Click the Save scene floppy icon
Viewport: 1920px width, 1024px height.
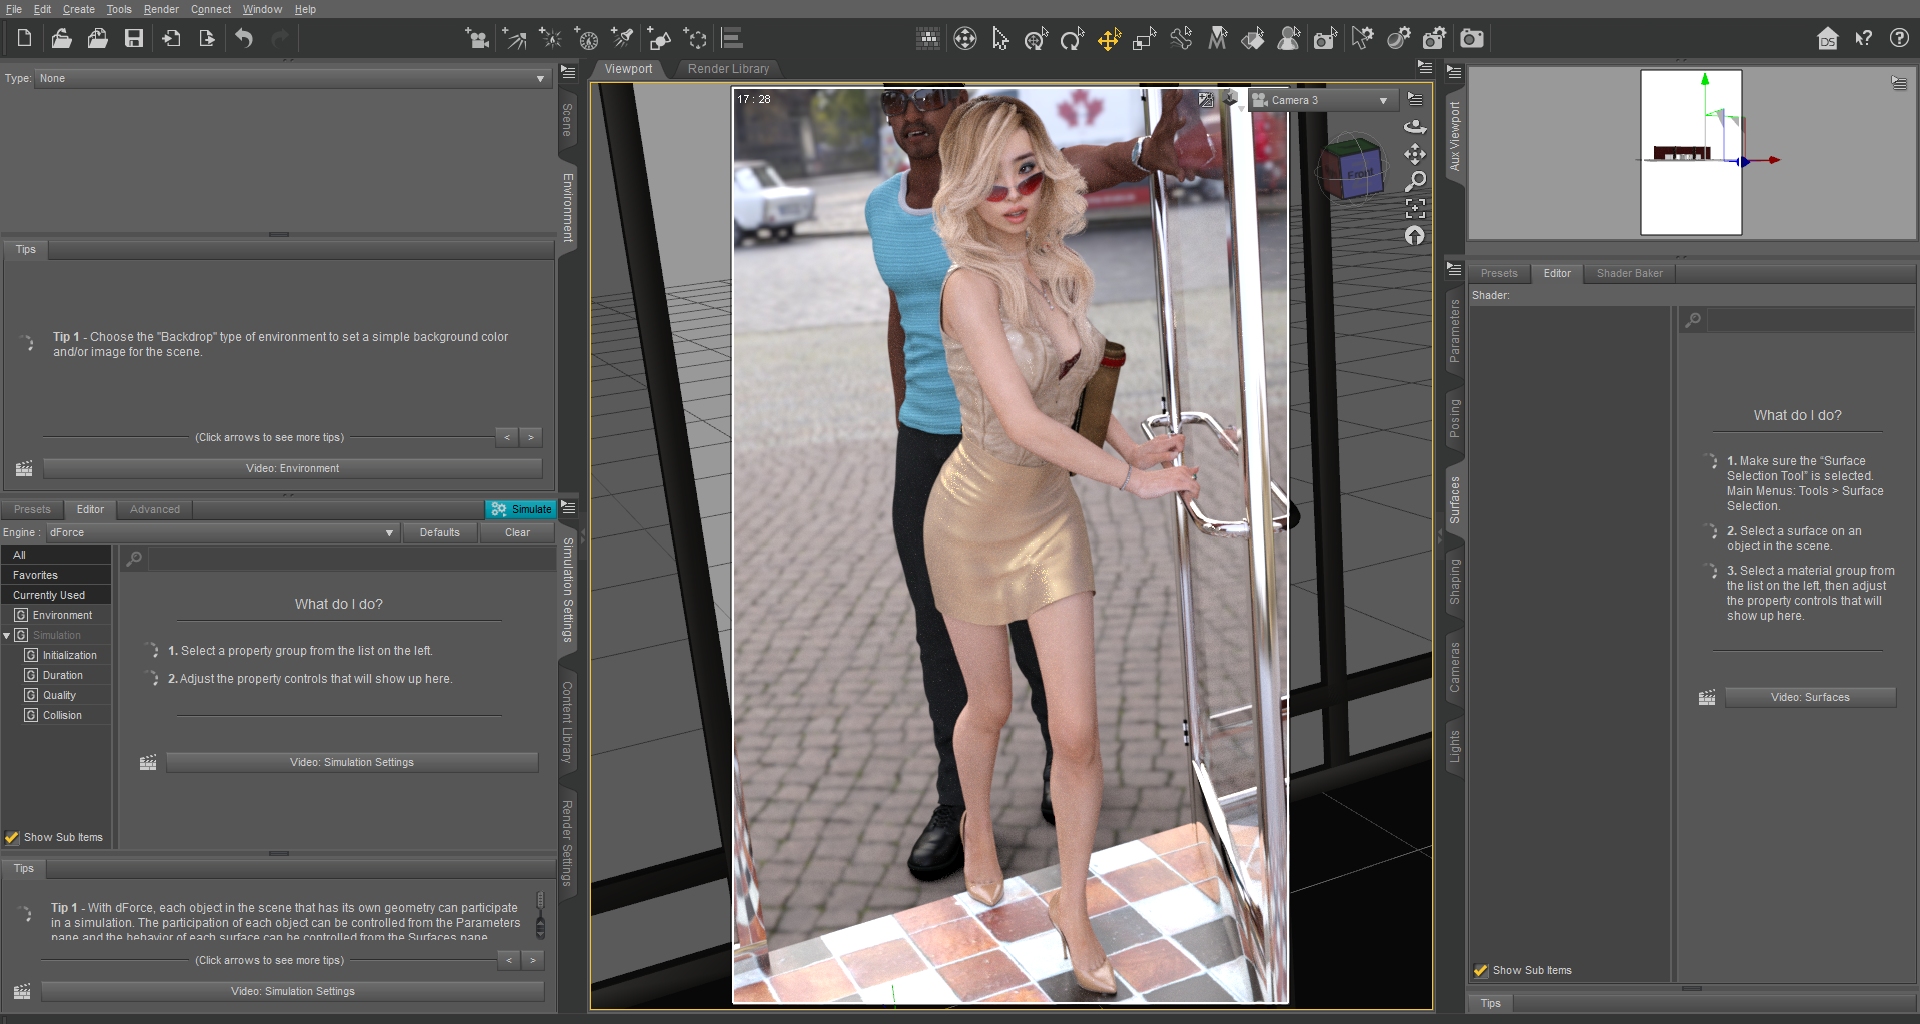(x=134, y=39)
